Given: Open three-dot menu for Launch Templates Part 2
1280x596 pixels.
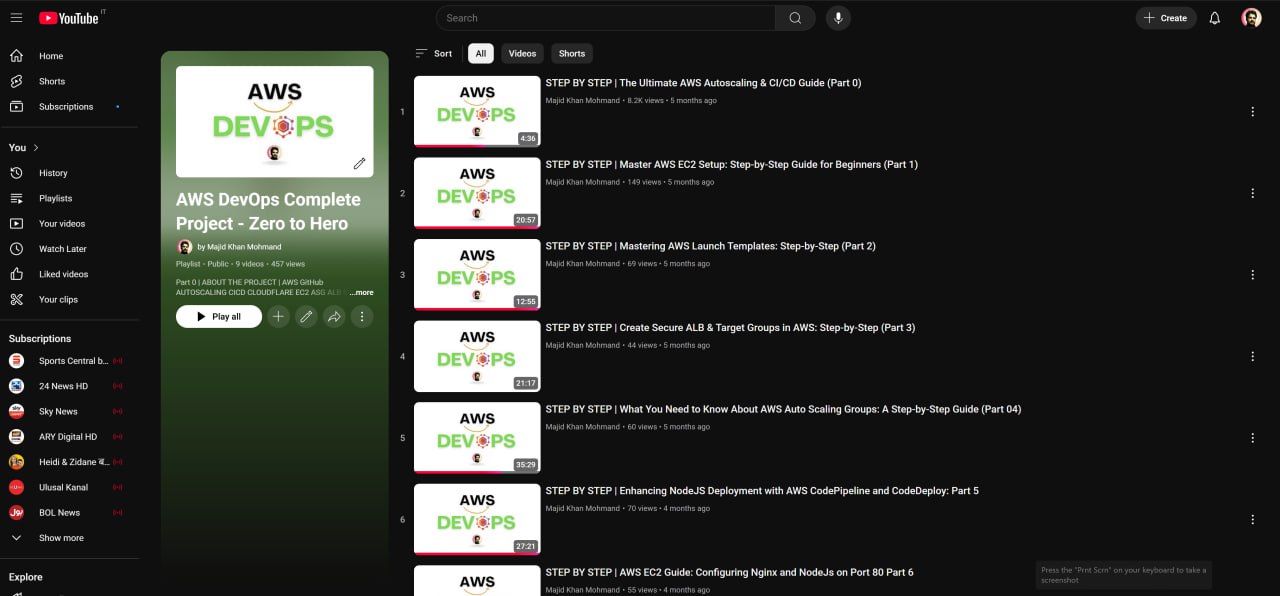Looking at the screenshot, I should click(1252, 275).
